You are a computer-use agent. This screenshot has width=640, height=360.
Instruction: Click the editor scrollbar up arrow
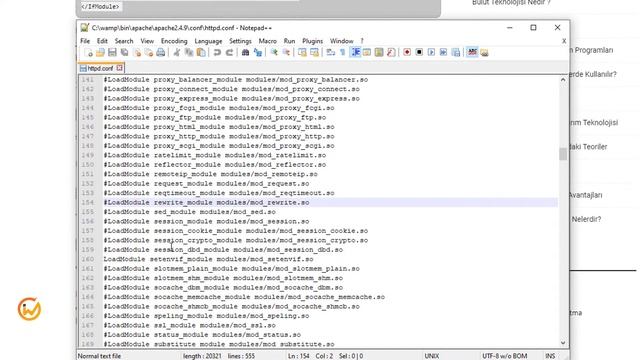coord(563,80)
